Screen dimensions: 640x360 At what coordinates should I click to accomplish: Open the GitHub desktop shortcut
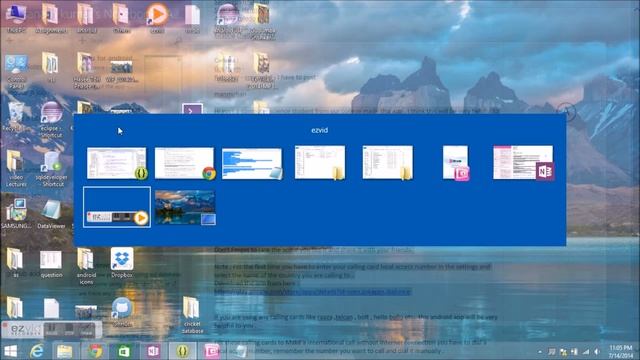(x=122, y=312)
